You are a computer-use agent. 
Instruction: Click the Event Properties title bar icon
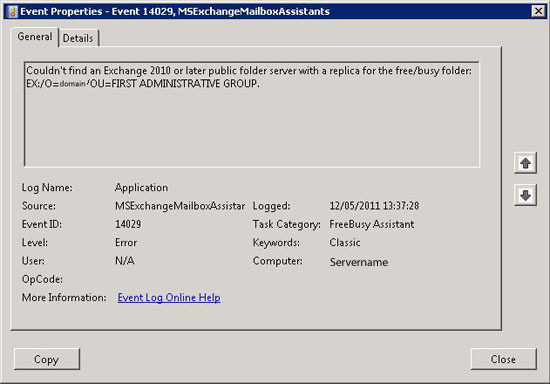(x=12, y=12)
